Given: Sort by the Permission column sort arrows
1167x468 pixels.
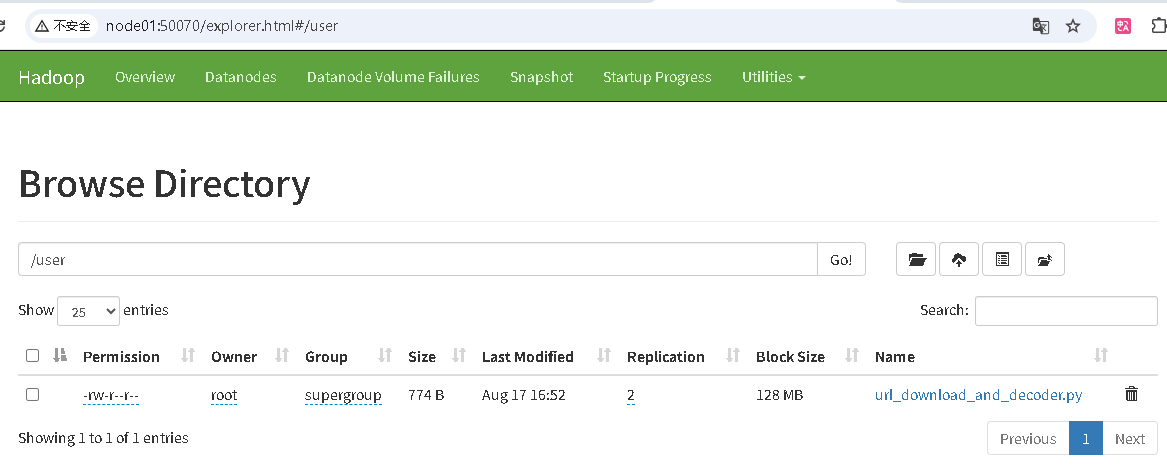Looking at the screenshot, I should pyautogui.click(x=188, y=356).
